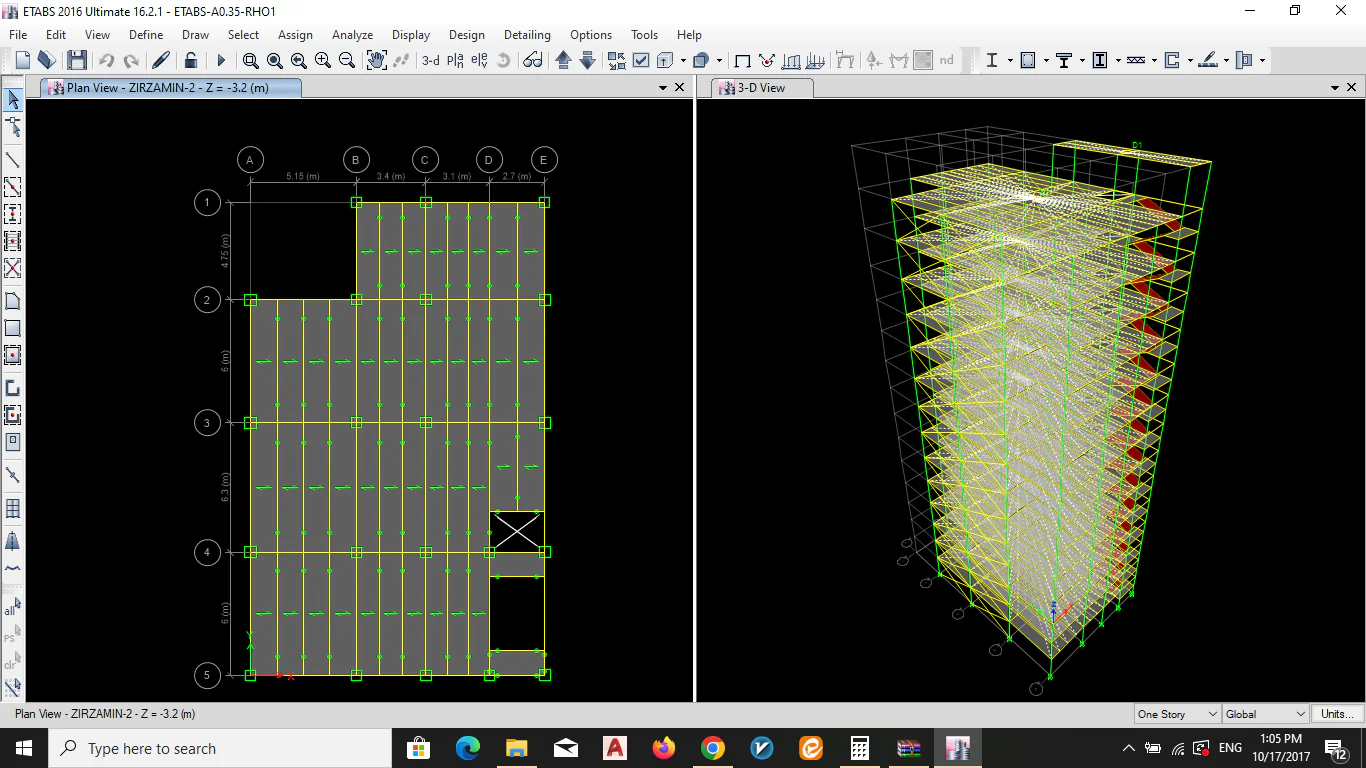Switch to the 3-D View tab
The image size is (1366, 768).
click(761, 88)
